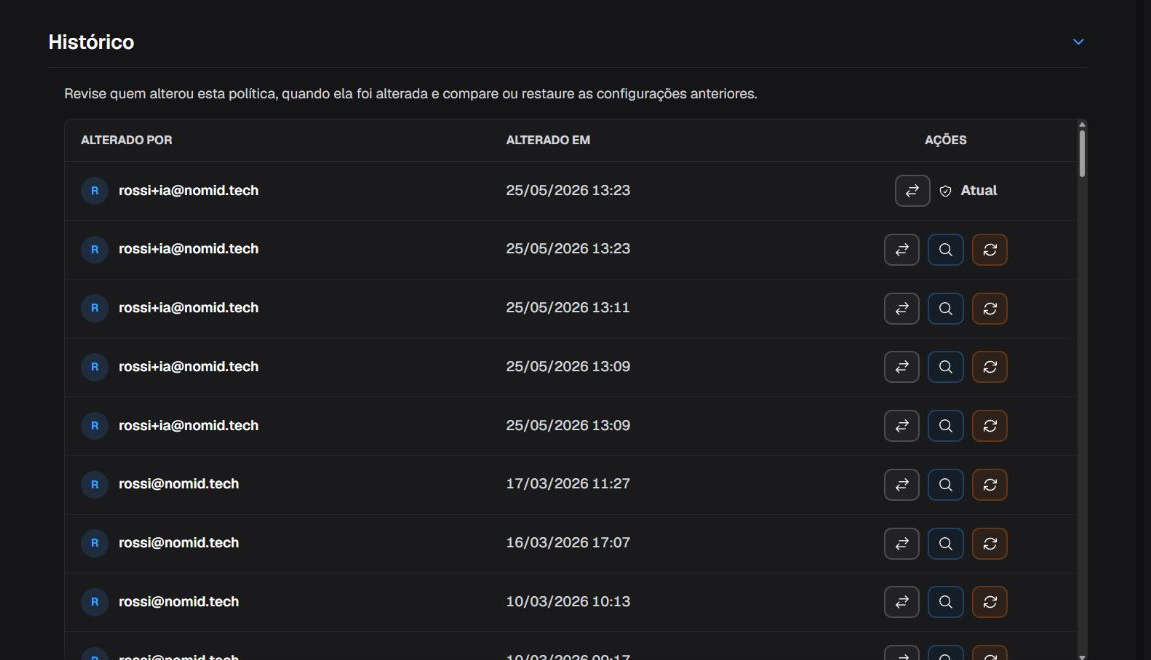Restore the 10/03/2026 10:13 version
The width and height of the screenshot is (1151, 660).
click(x=990, y=602)
